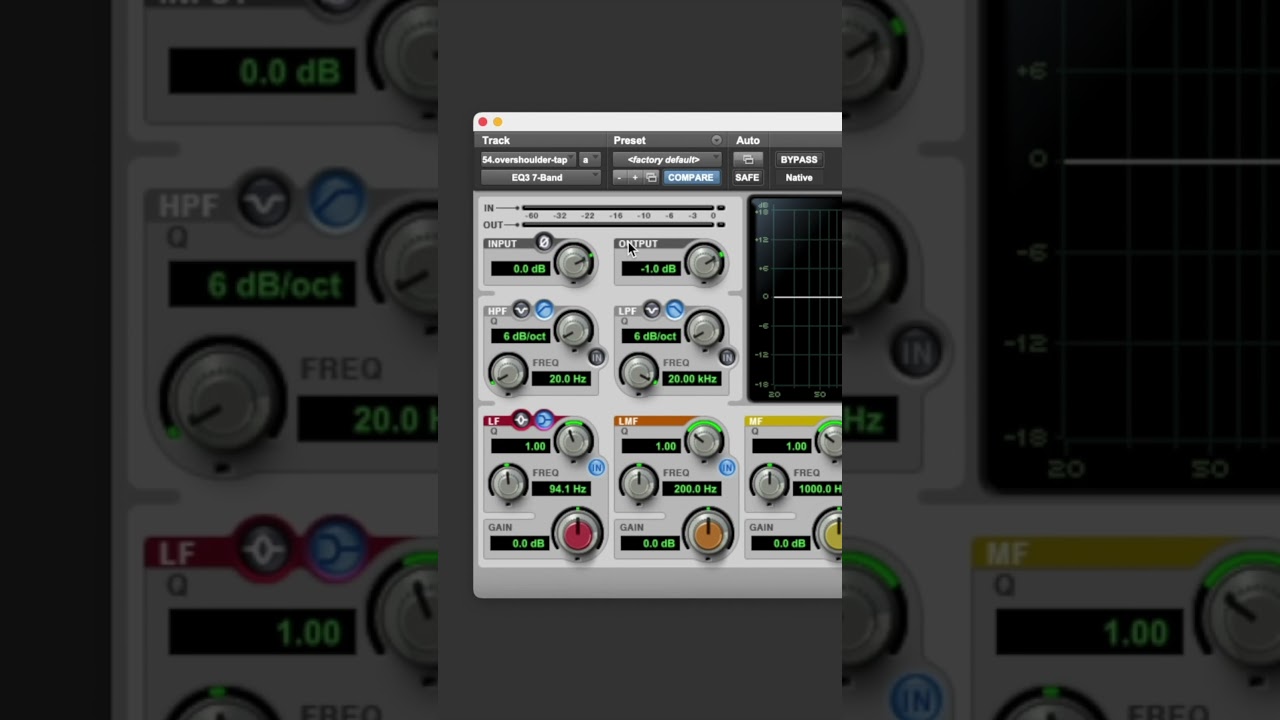Click the LPF Q slope knob
The image size is (1280, 720).
705,329
